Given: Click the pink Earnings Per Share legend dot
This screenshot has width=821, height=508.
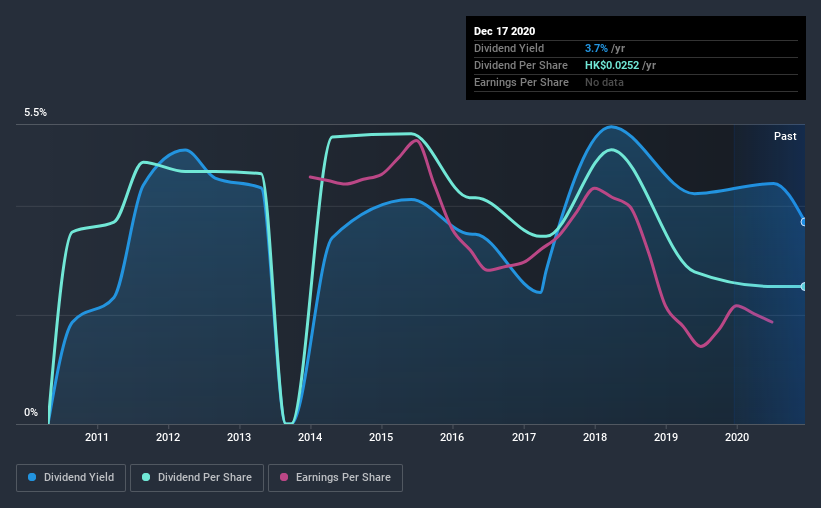Looking at the screenshot, I should (284, 477).
